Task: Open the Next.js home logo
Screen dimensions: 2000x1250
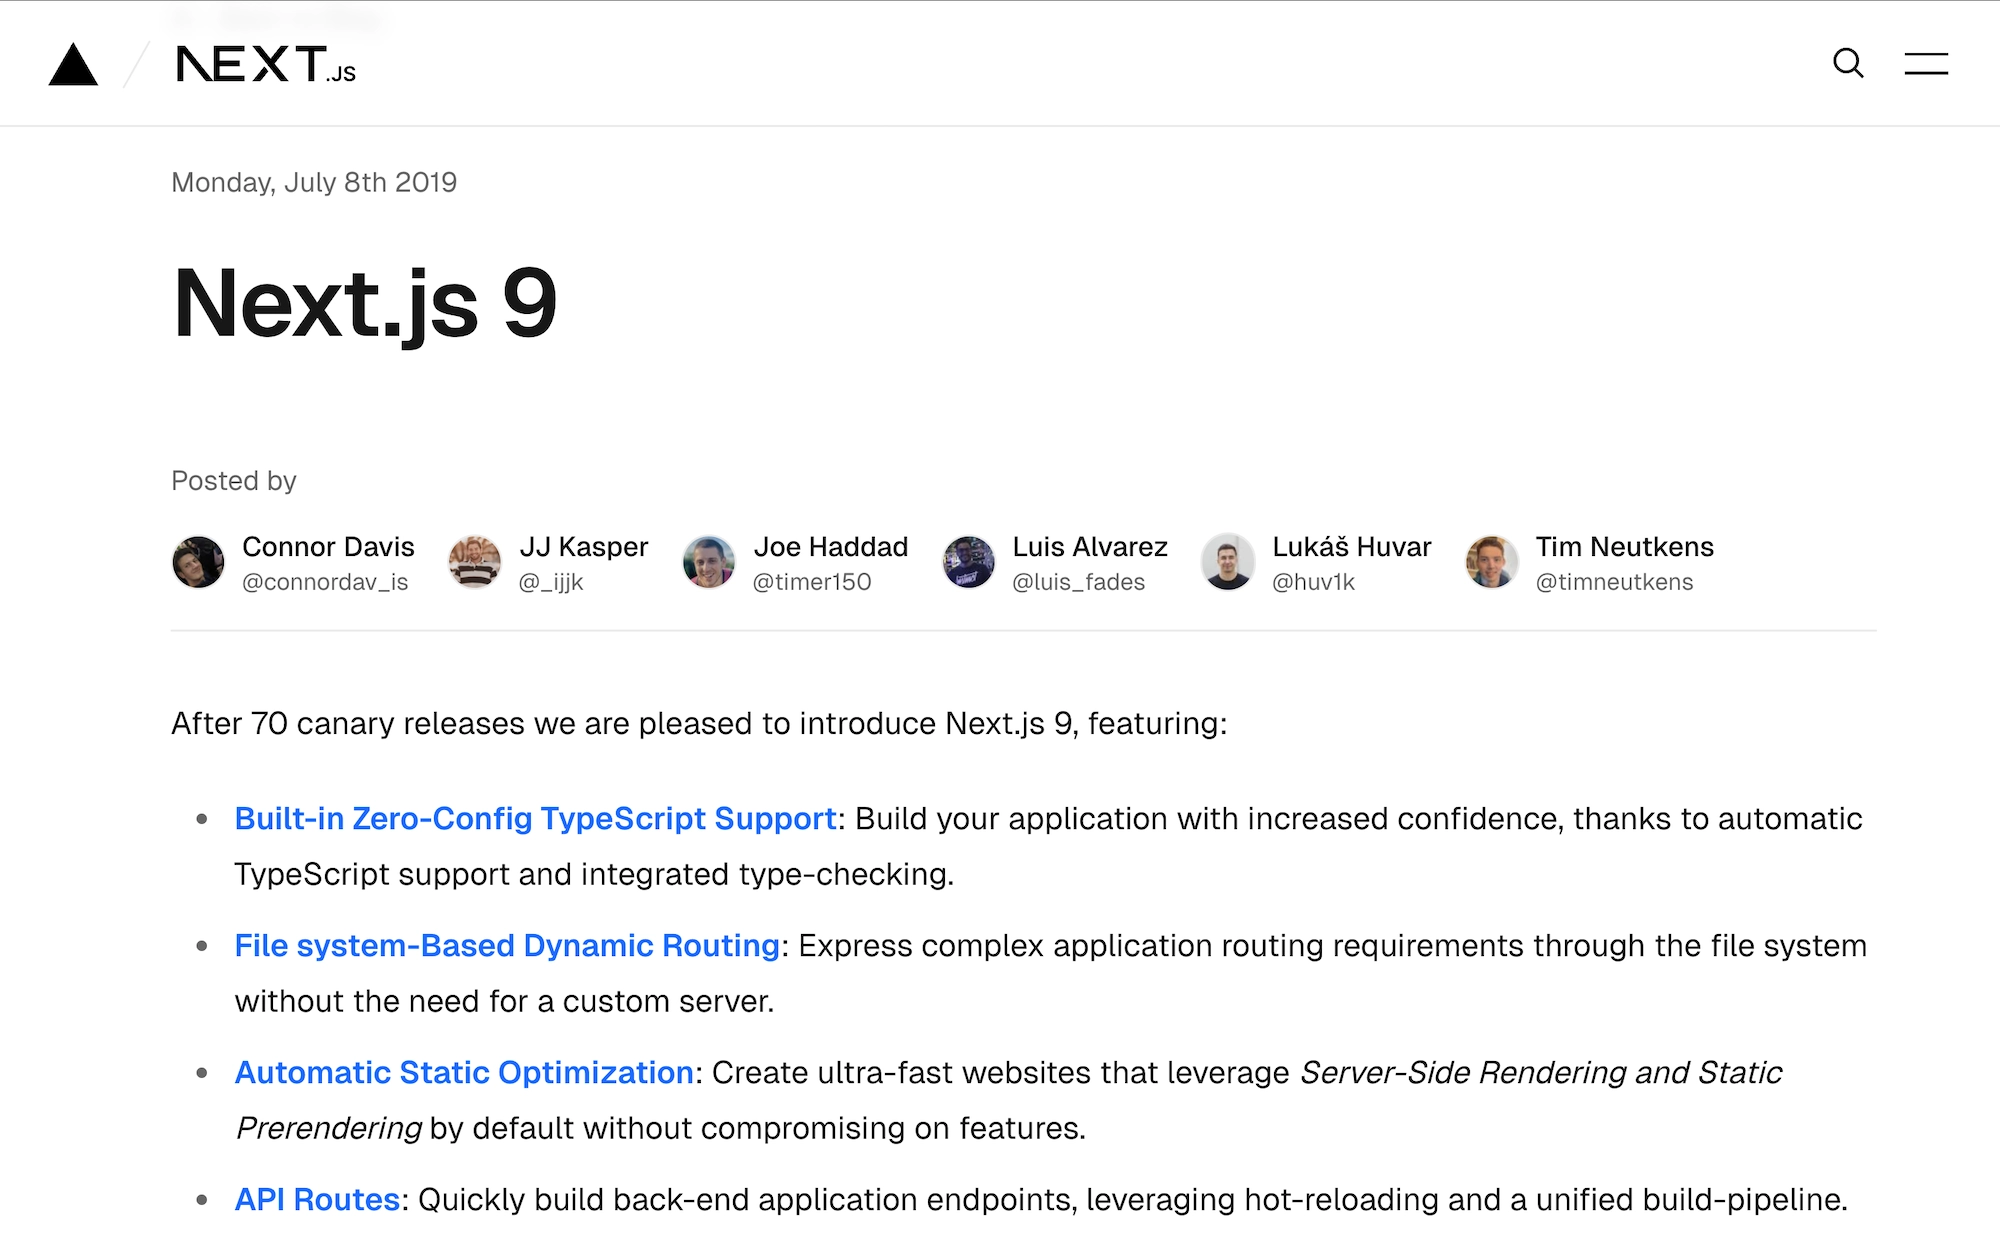Action: point(266,64)
